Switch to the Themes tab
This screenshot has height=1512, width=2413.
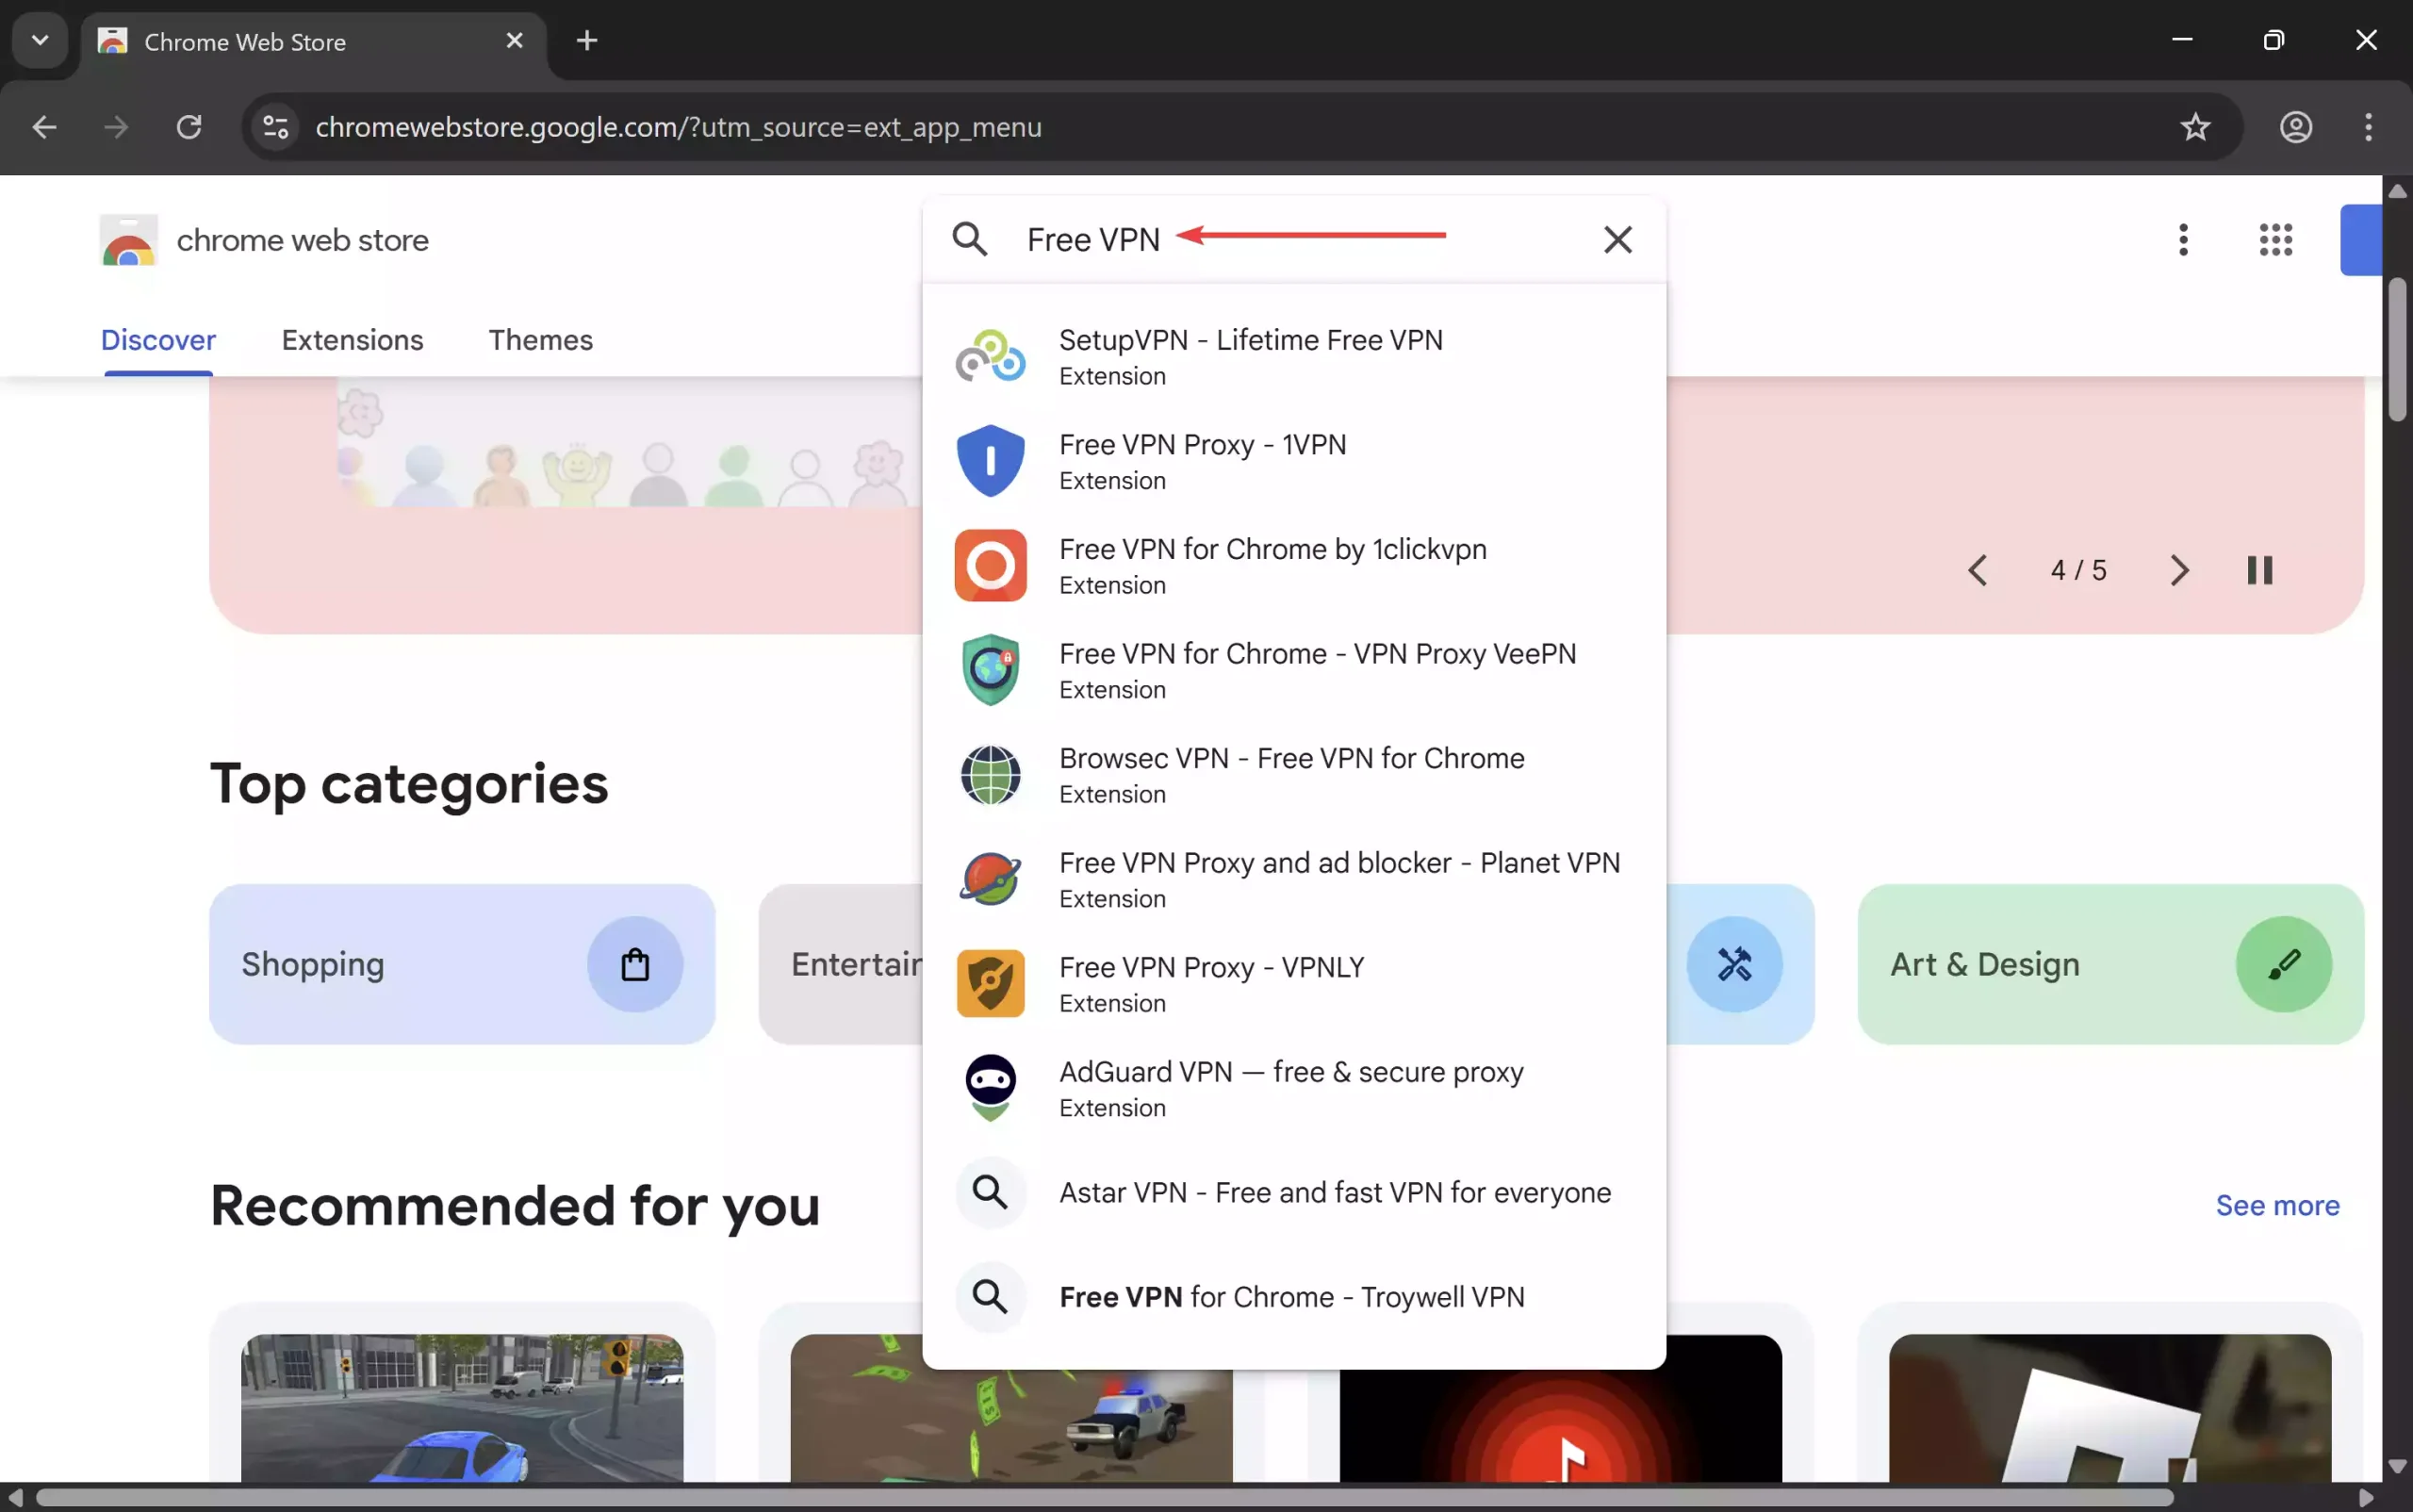coord(540,340)
